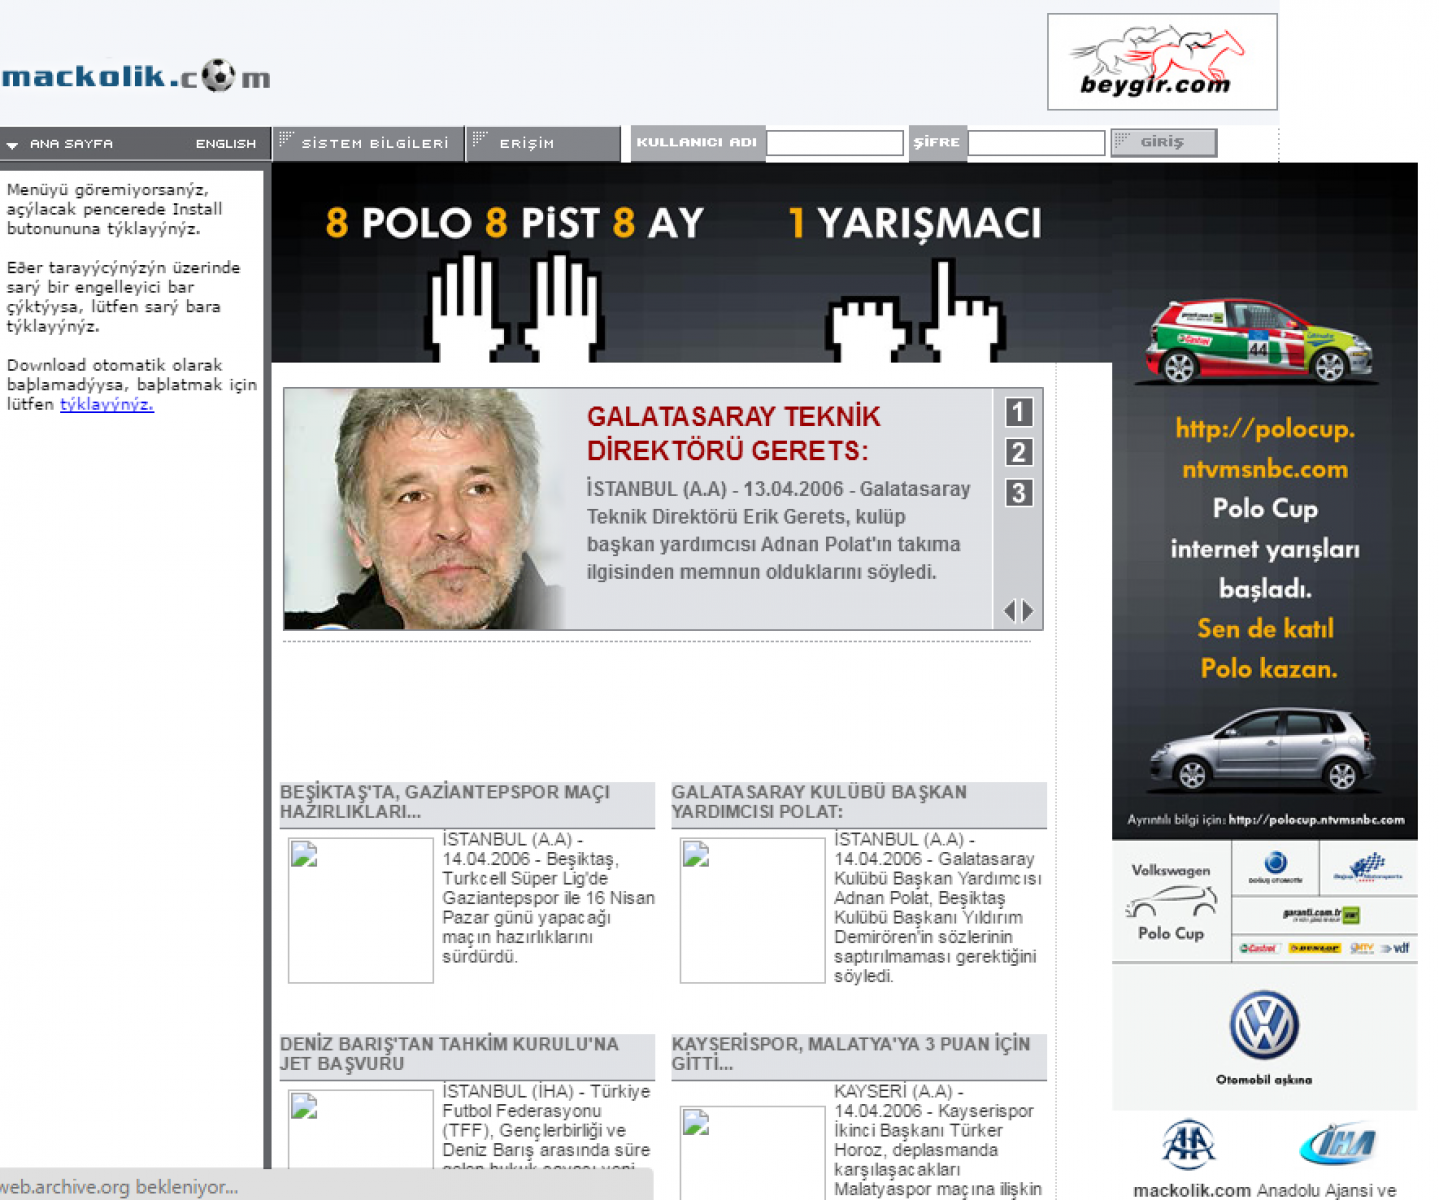1439x1200 pixels.
Task: Click the garanti.com.tr sponsor logo
Action: coord(1321,915)
